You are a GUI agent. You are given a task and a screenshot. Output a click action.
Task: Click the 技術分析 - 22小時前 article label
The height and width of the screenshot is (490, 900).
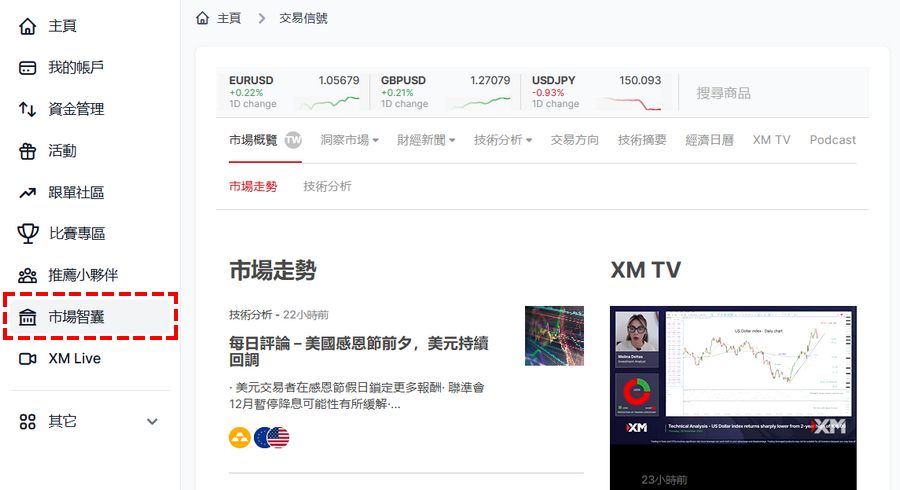279,314
